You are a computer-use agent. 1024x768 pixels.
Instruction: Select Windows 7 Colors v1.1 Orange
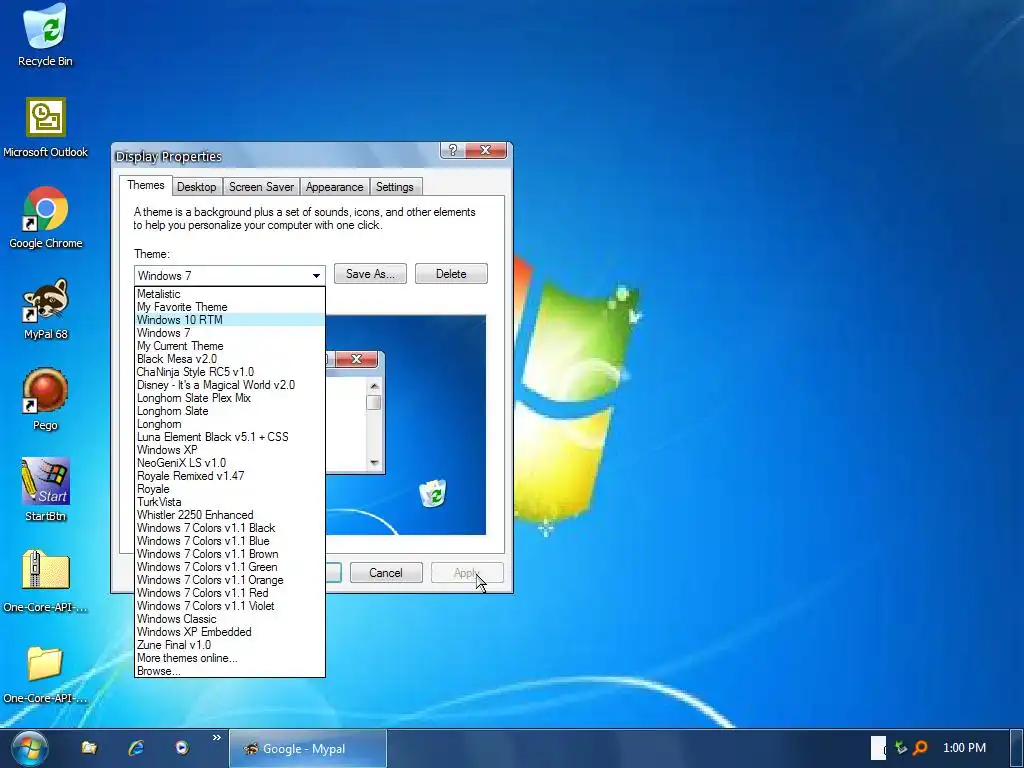[230, 580]
